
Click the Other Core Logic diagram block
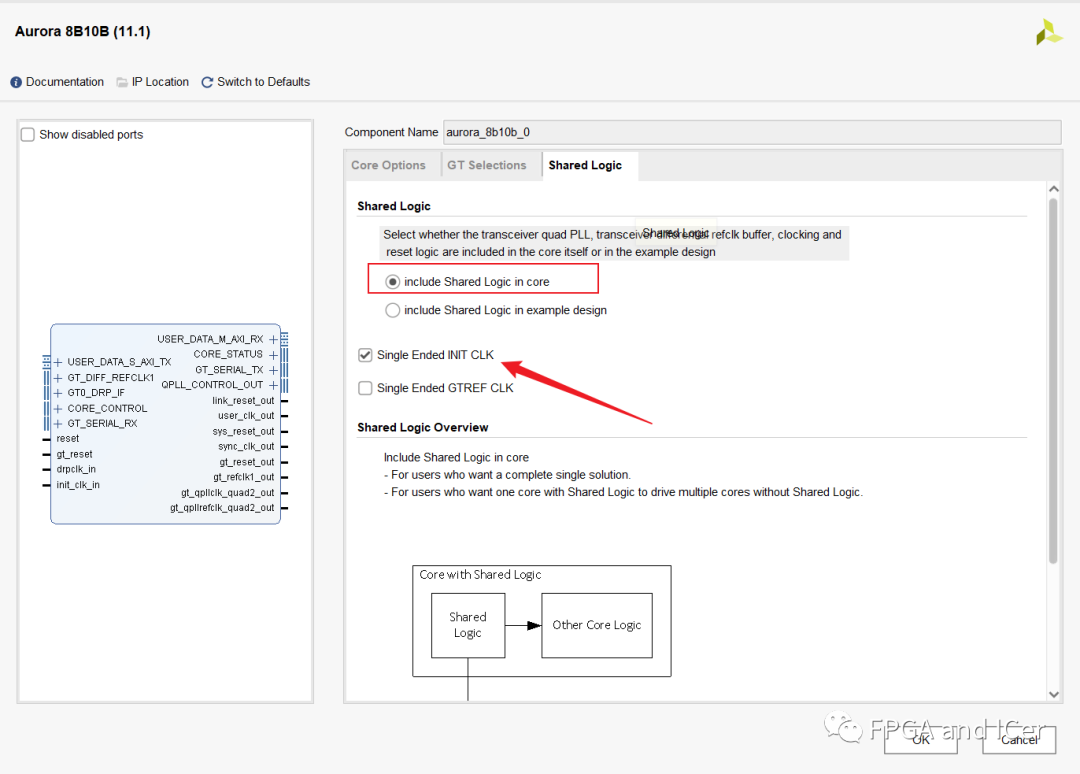click(596, 625)
